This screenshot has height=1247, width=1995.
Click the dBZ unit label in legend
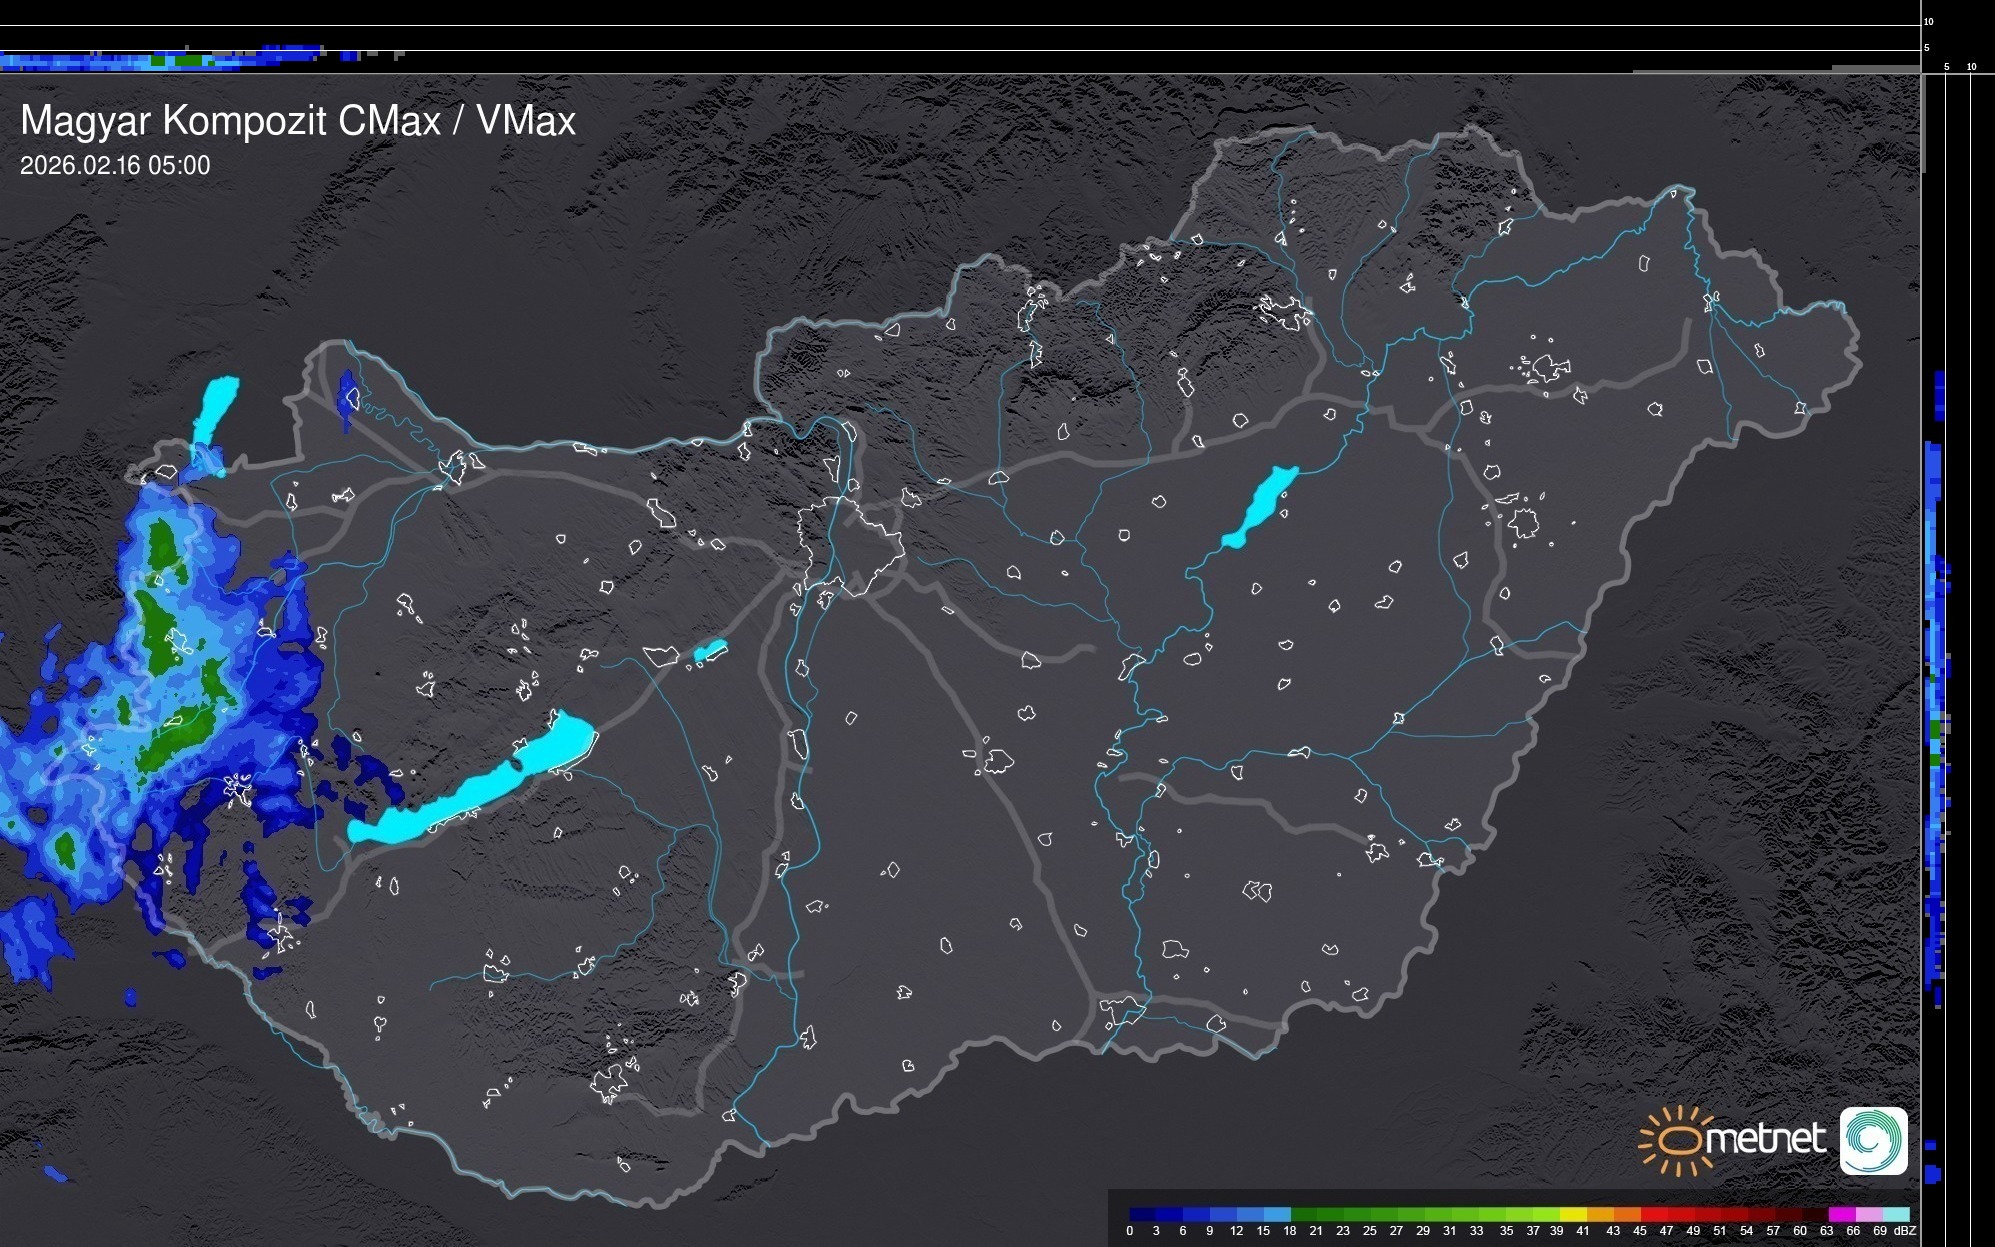click(1905, 1231)
